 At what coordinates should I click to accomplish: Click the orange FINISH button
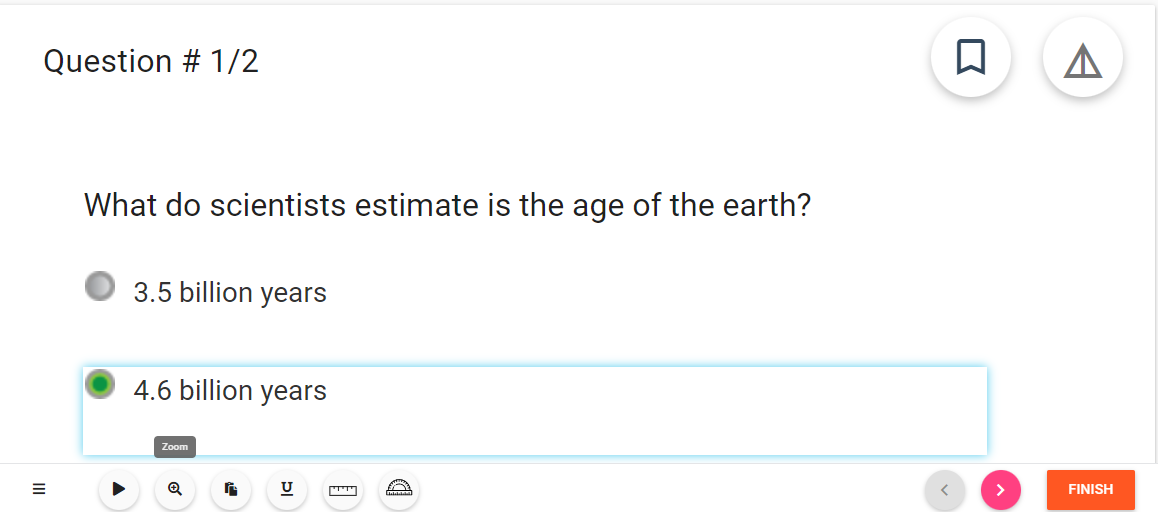(x=1091, y=490)
